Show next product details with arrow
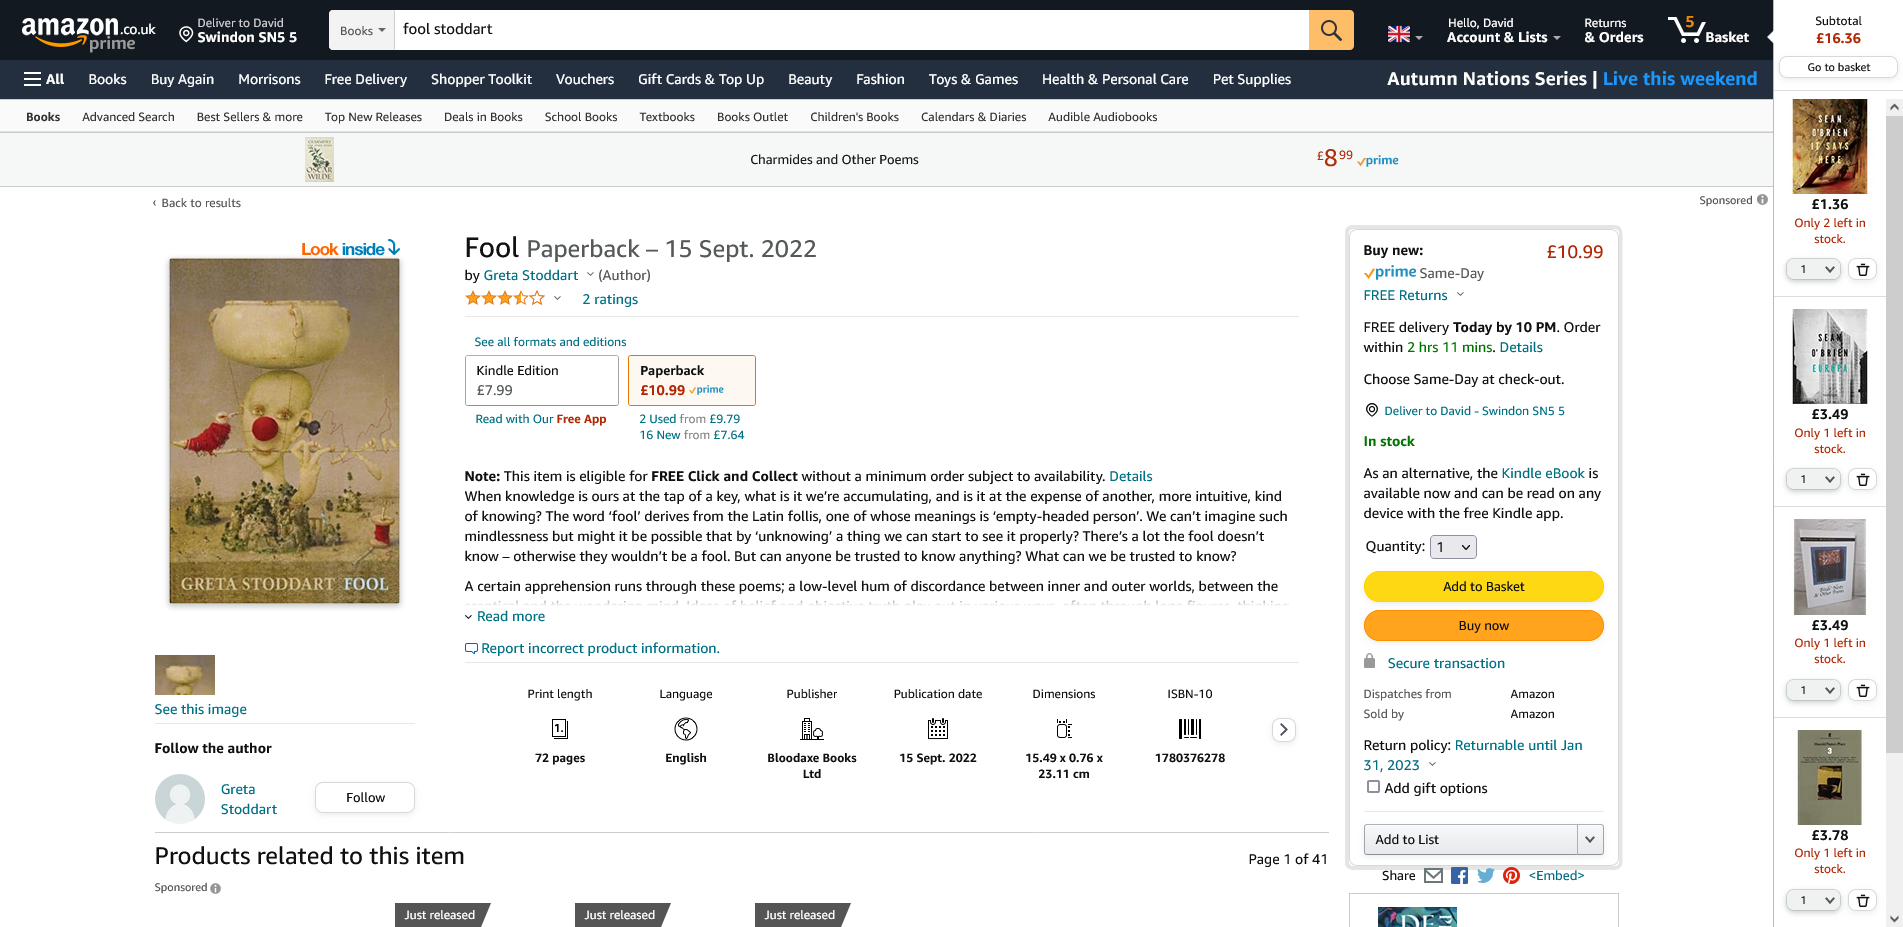Image resolution: width=1903 pixels, height=927 pixels. (1283, 730)
